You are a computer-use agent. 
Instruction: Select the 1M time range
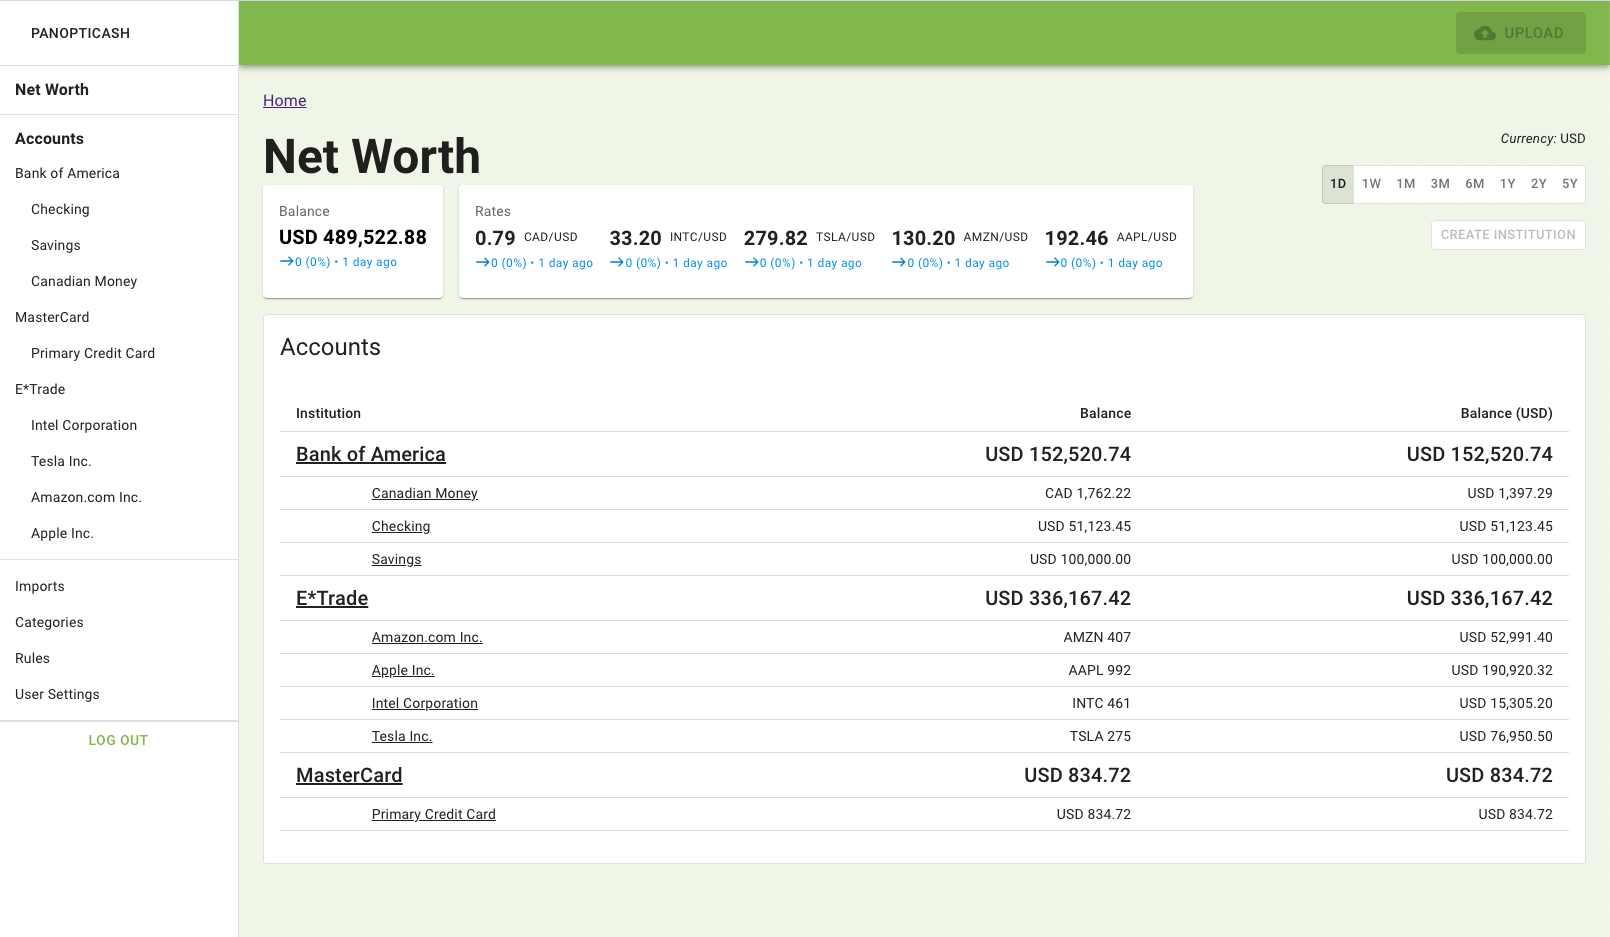click(1406, 184)
